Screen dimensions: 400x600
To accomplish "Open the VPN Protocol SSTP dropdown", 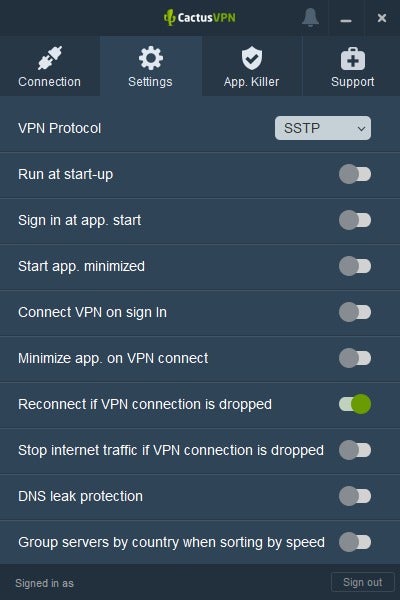I will click(323, 128).
